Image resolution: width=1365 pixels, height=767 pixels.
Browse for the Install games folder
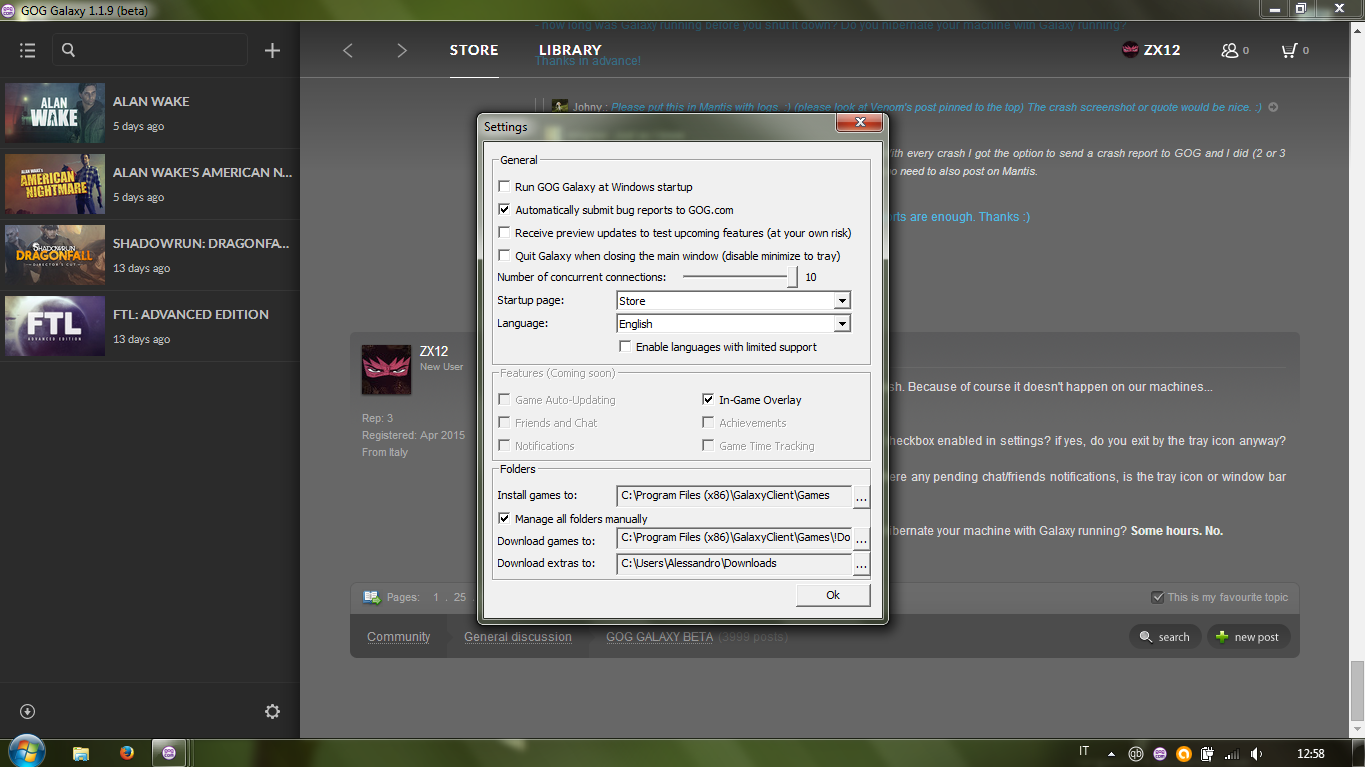click(x=861, y=496)
